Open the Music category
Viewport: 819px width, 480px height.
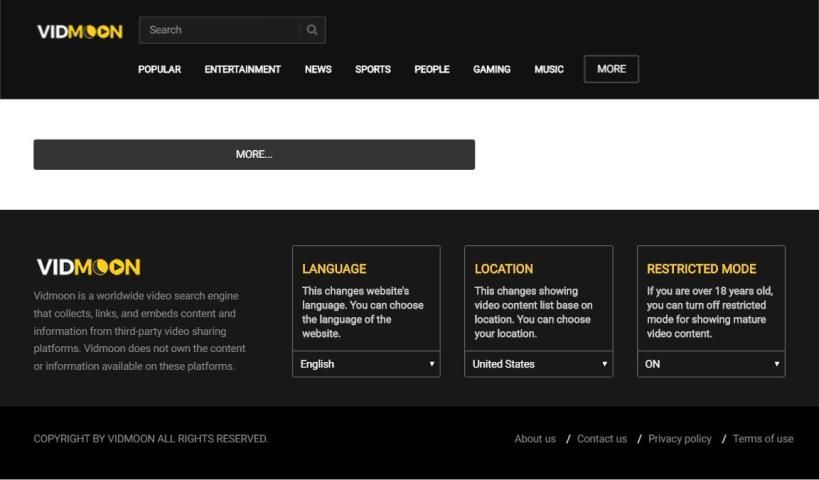click(549, 69)
